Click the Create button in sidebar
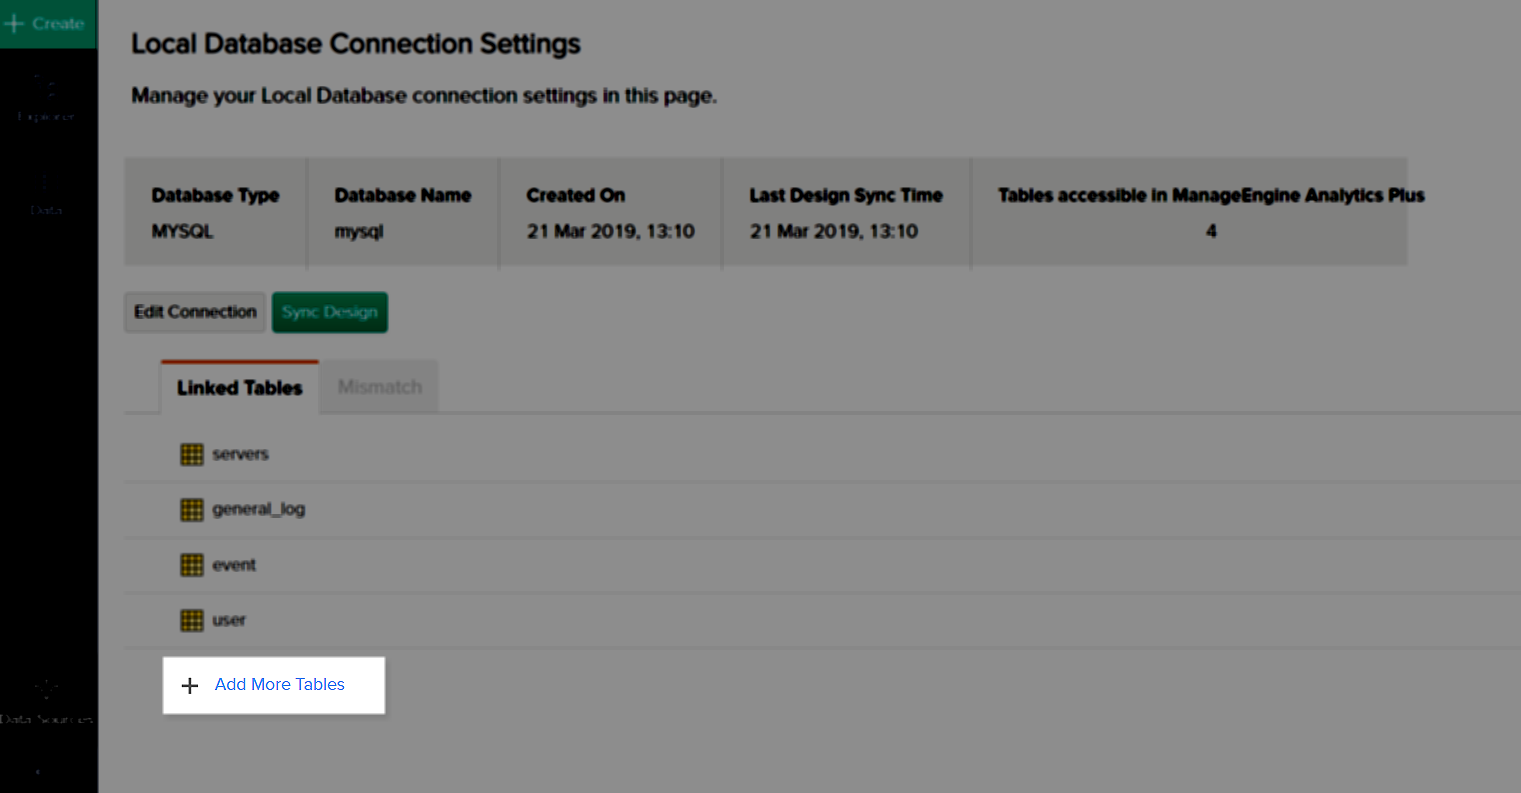Screen dimensions: 1521x793 click(x=47, y=23)
